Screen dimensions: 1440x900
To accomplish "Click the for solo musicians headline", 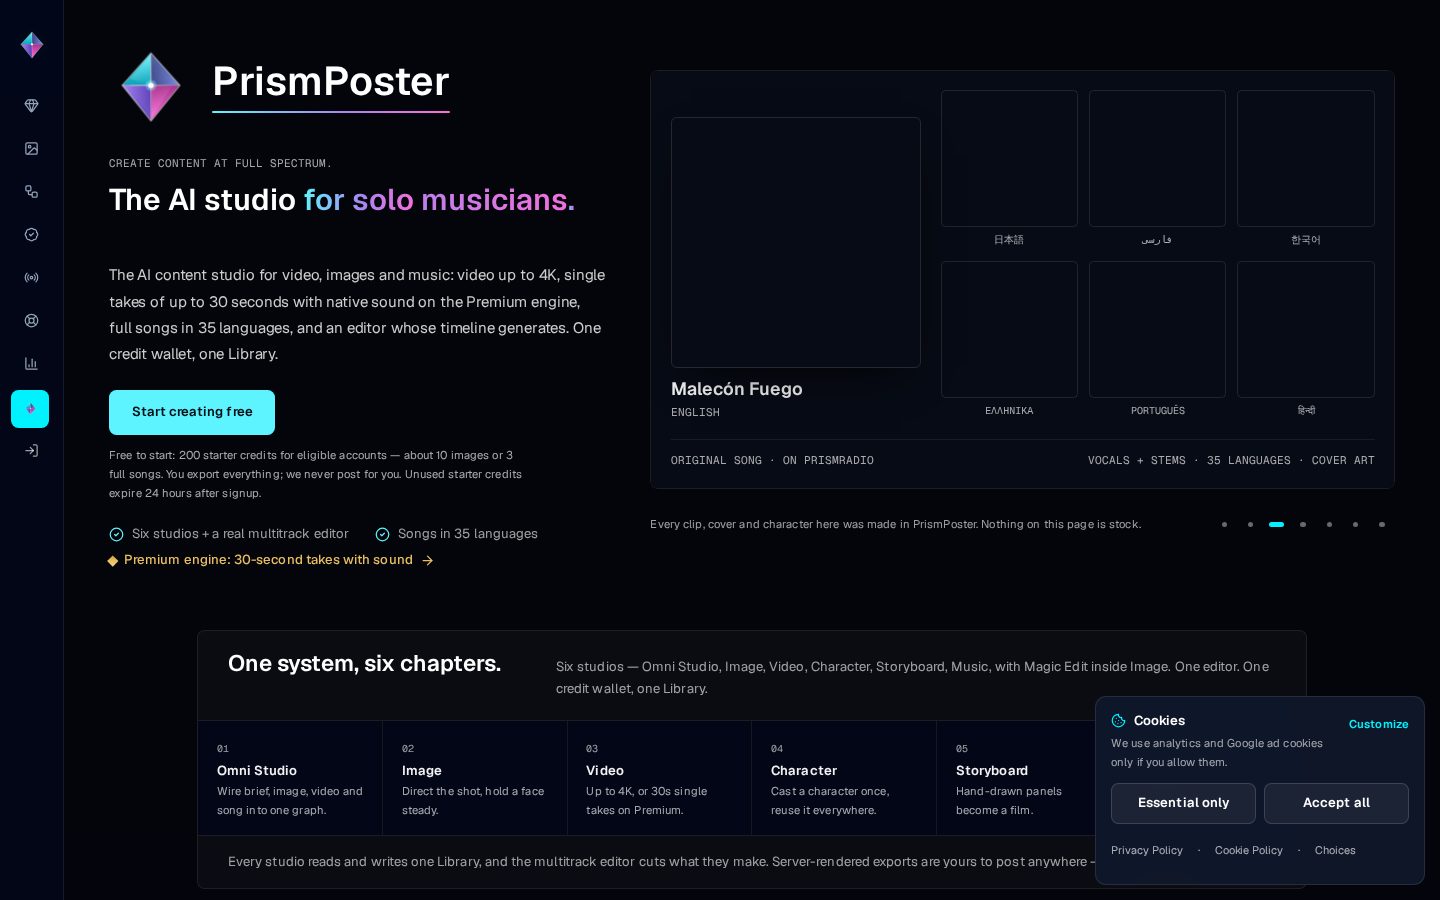I will [x=439, y=200].
